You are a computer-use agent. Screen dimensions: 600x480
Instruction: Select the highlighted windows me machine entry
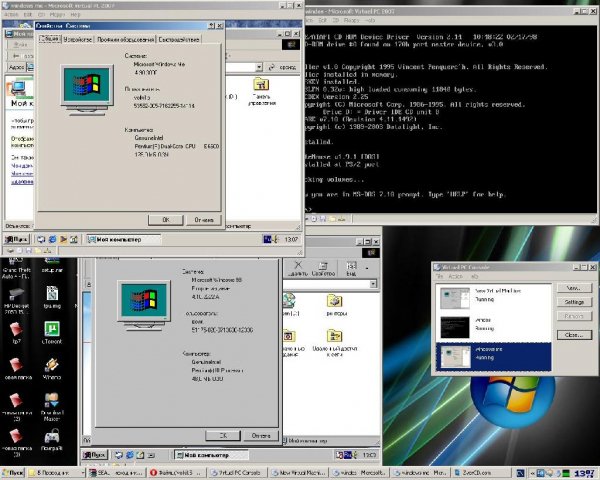[493, 357]
